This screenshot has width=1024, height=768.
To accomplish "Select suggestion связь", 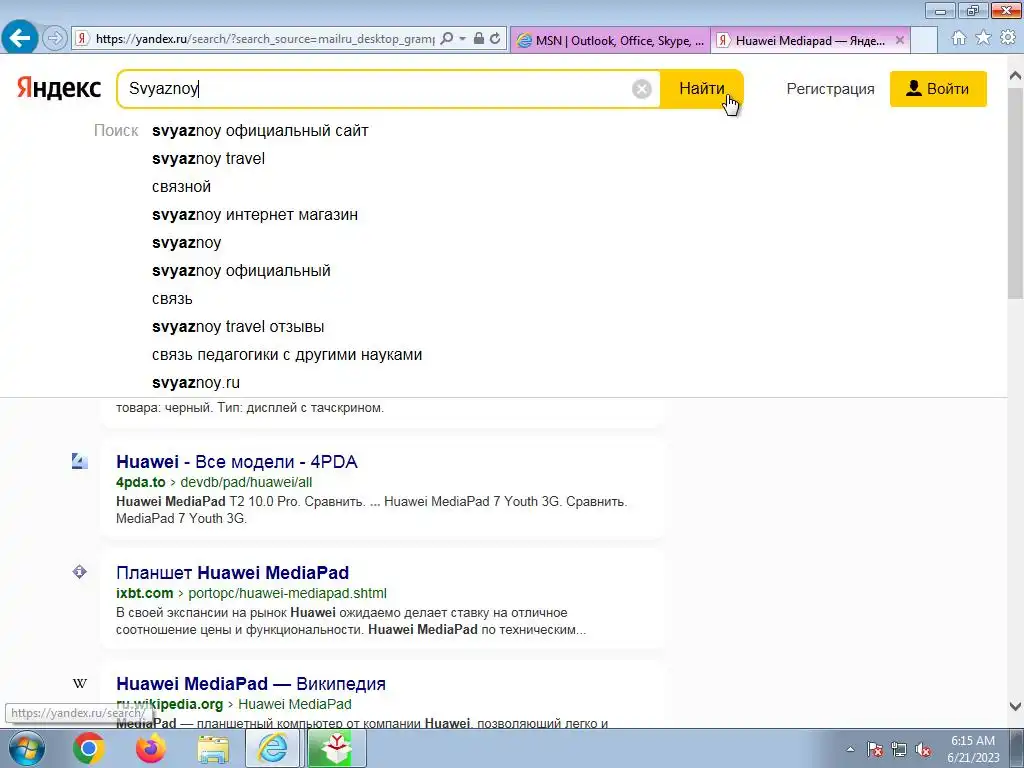I will pyautogui.click(x=172, y=299).
